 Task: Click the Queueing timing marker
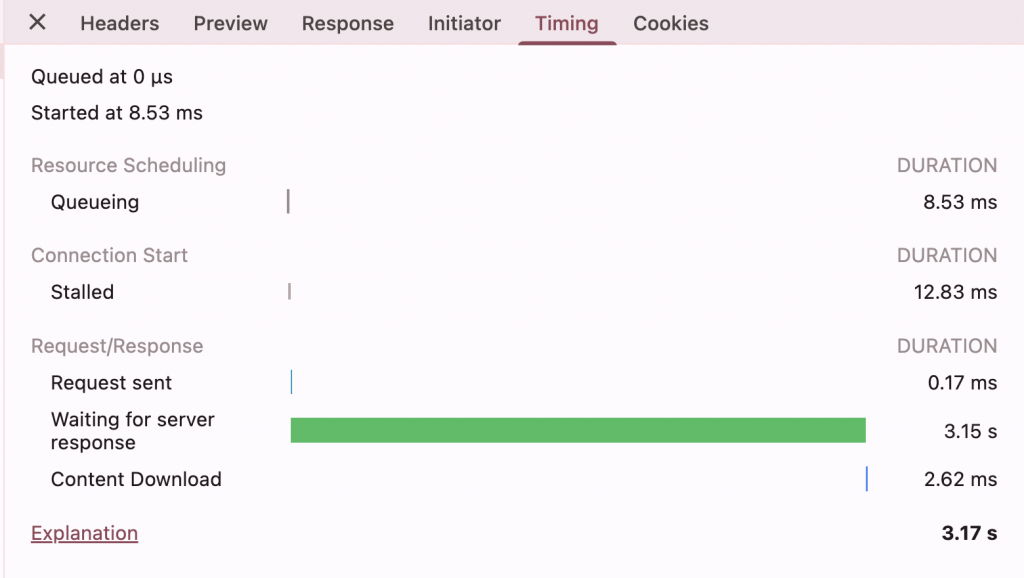288,201
